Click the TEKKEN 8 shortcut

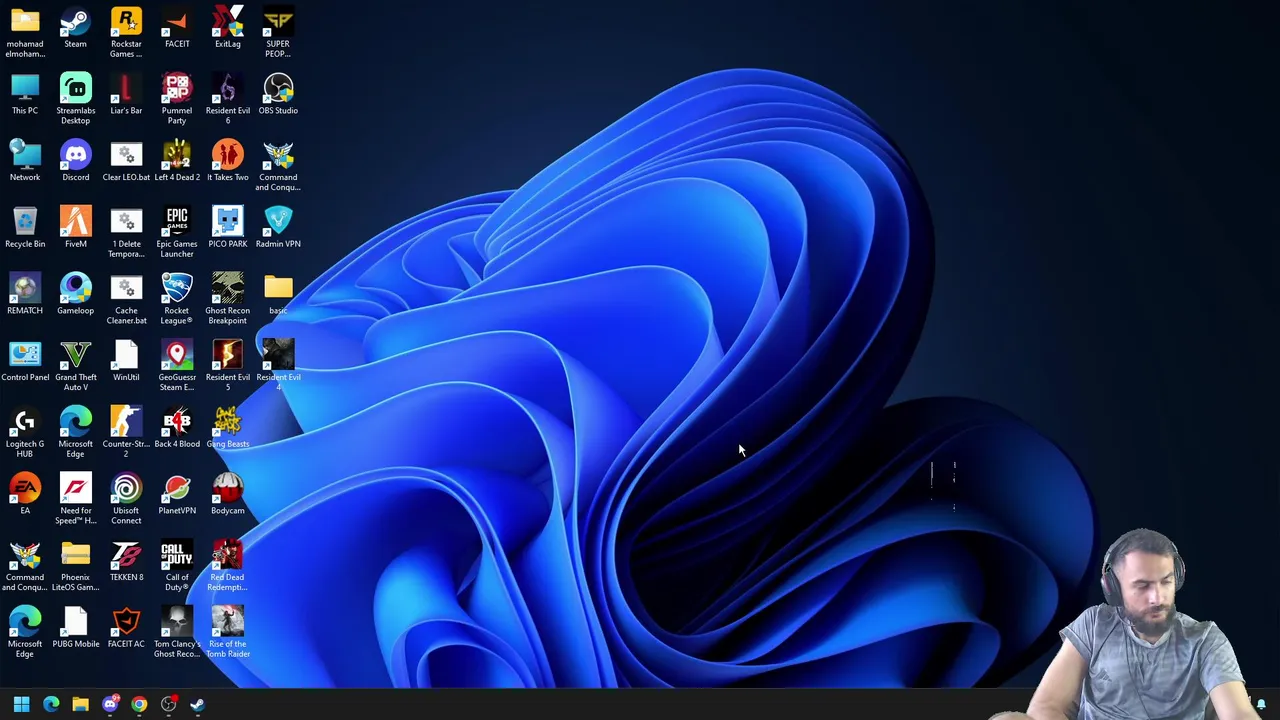click(126, 562)
